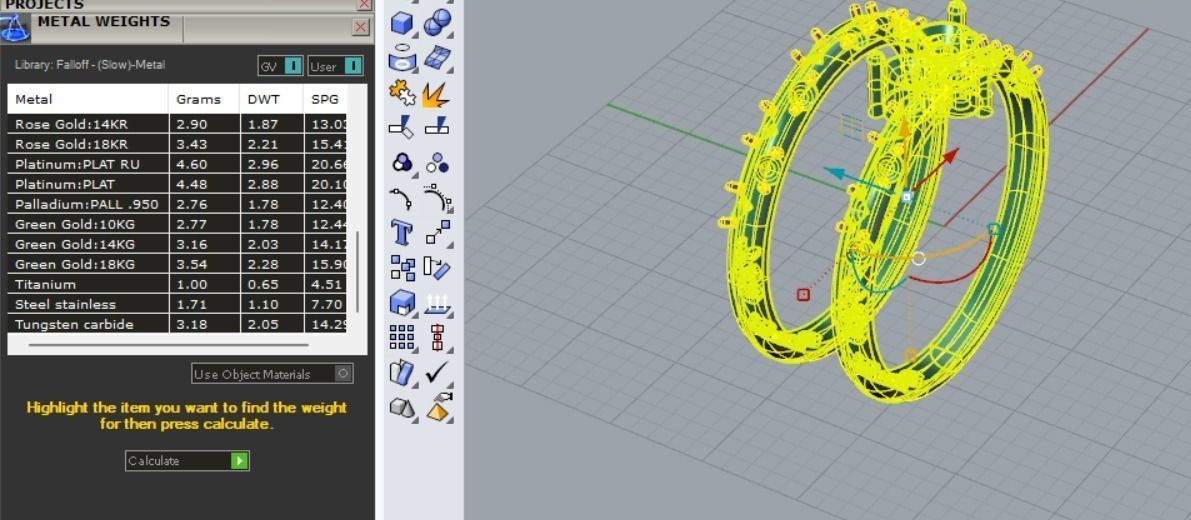
Task: Select the Move squares tool
Action: 438,232
